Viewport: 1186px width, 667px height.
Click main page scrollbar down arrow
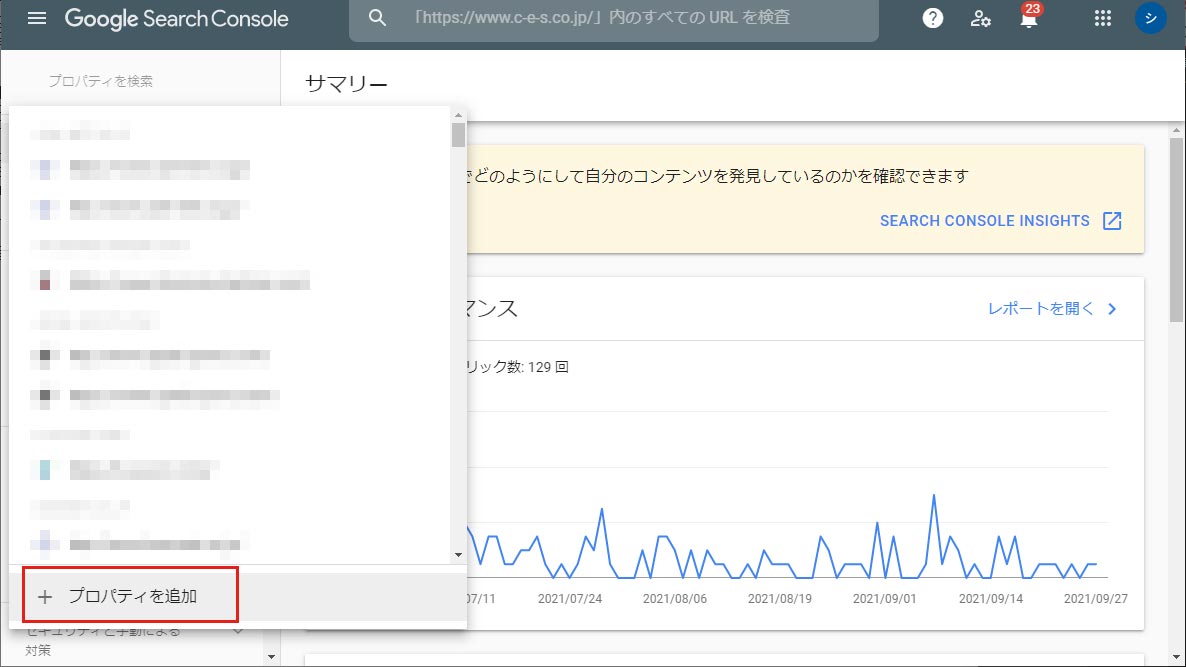click(1175, 657)
